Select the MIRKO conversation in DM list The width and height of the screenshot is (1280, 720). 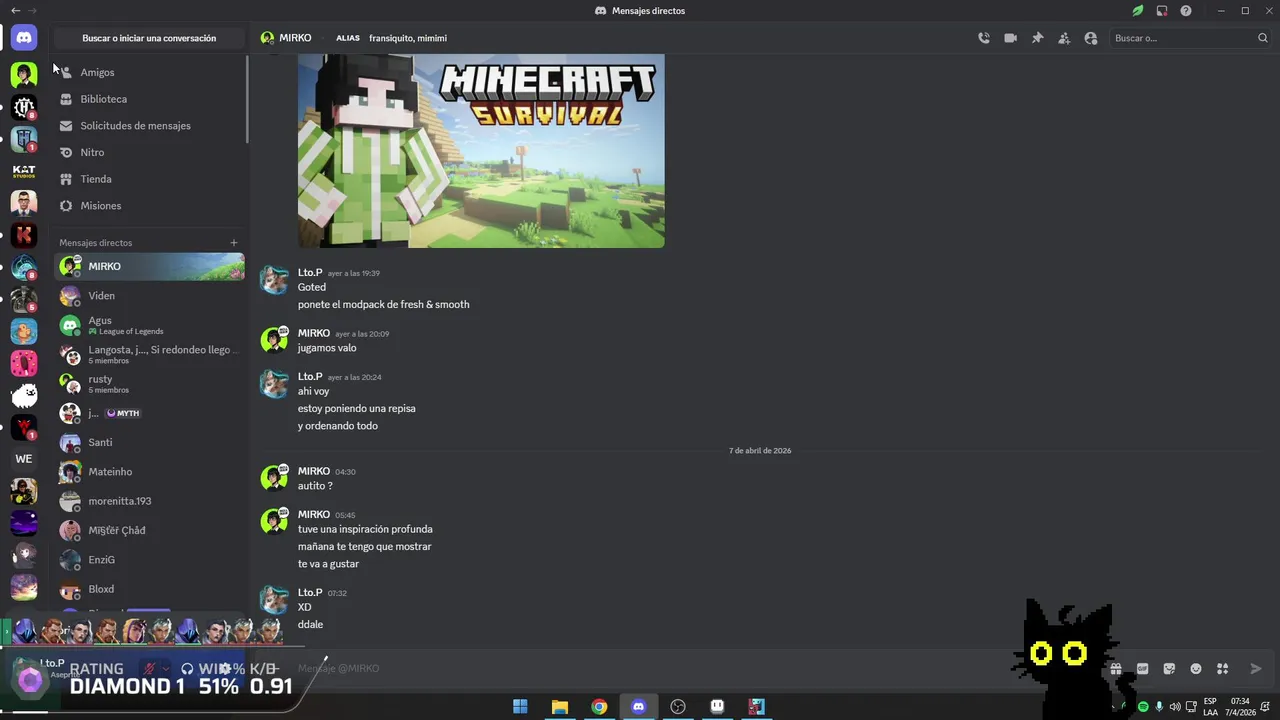tap(149, 267)
